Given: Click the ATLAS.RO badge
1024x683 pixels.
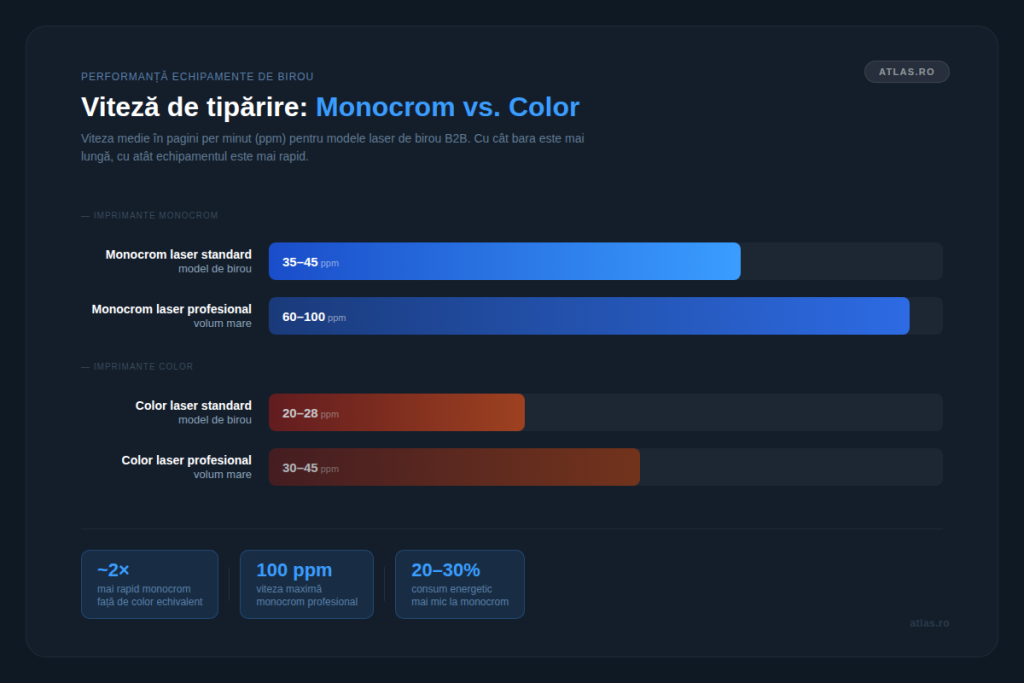Looking at the screenshot, I should pyautogui.click(x=906, y=72).
